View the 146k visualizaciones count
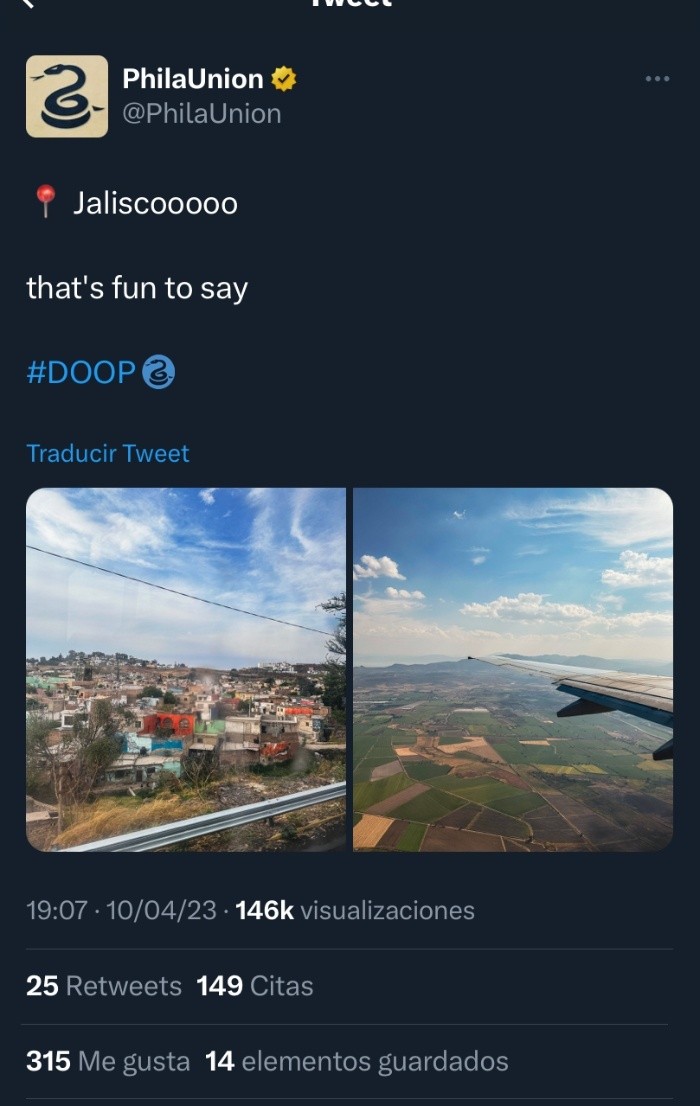Viewport: 700px width, 1106px height. pyautogui.click(x=355, y=910)
